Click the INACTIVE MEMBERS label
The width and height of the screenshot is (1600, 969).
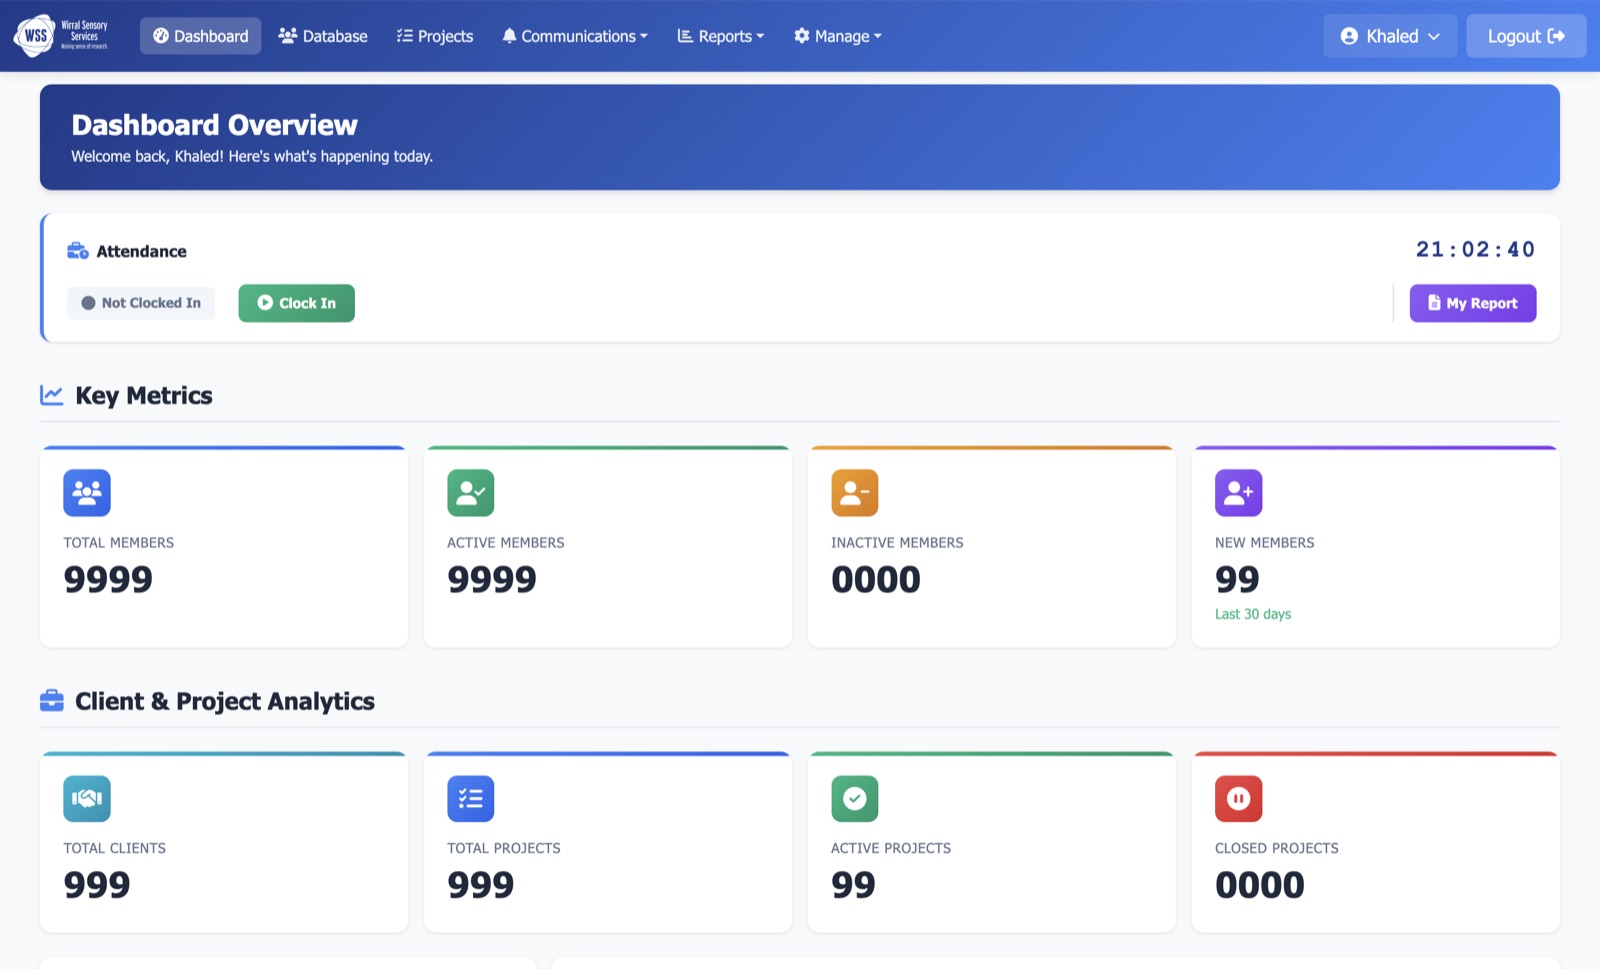pos(897,543)
